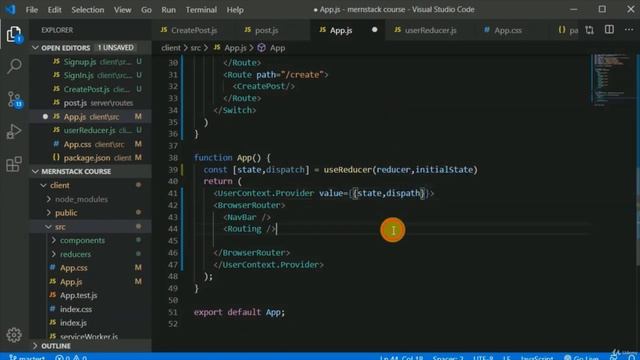Click the VS Code logo icon in title bar
640x360 pixels.
(x=11, y=9)
